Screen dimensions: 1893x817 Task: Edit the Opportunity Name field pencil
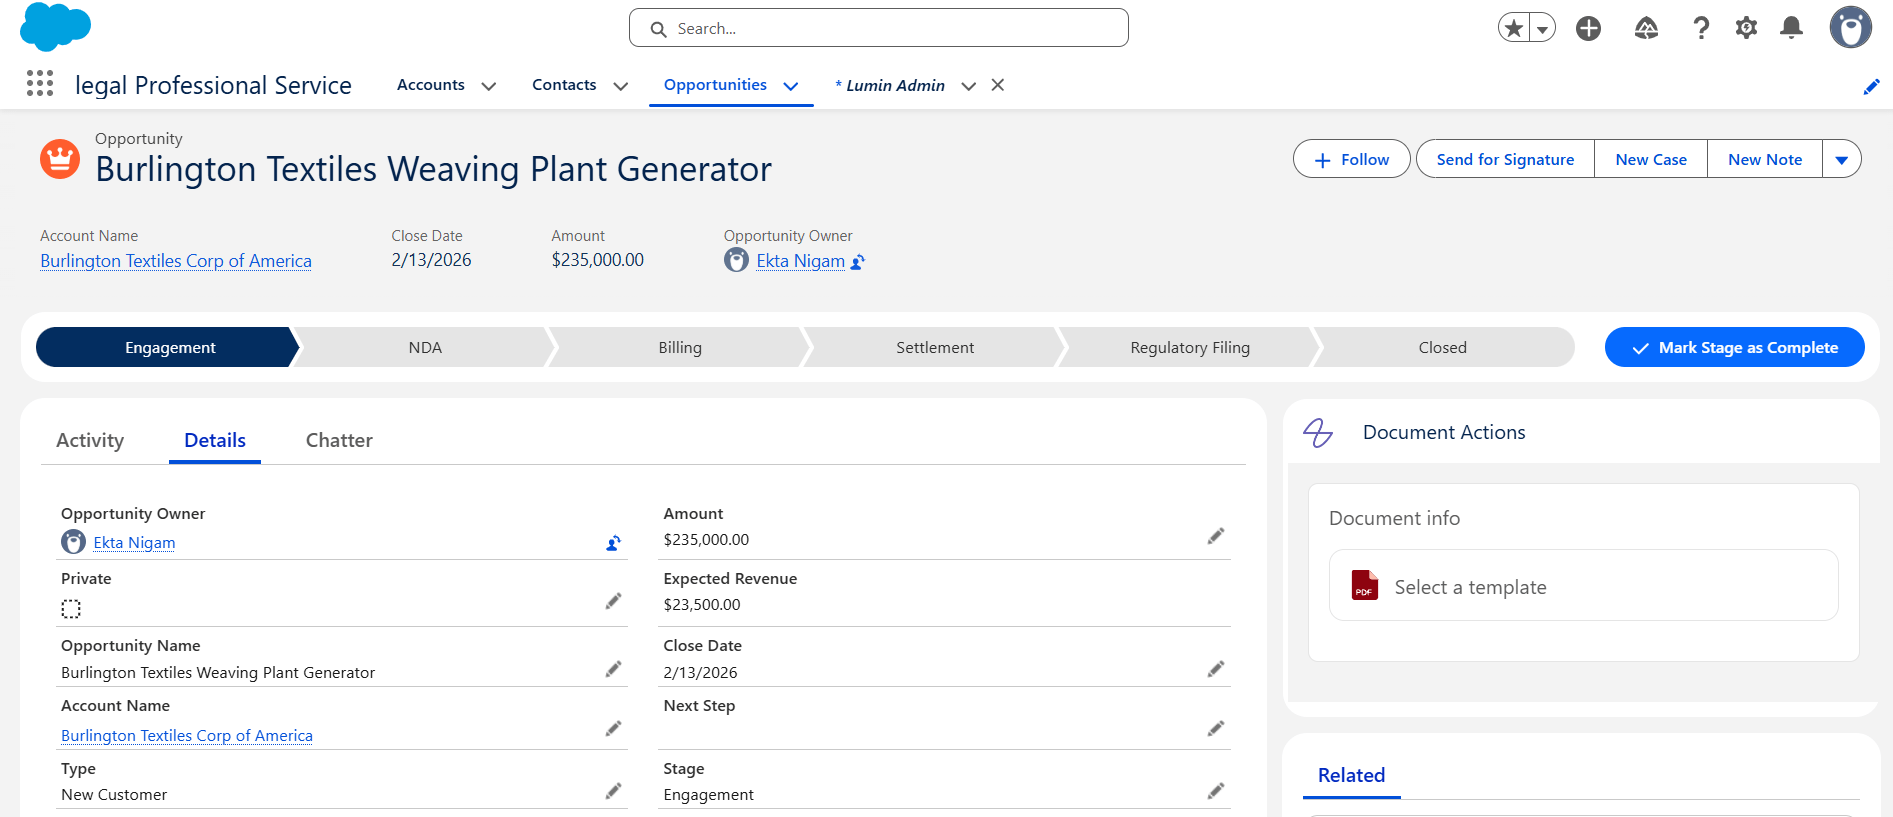(613, 669)
